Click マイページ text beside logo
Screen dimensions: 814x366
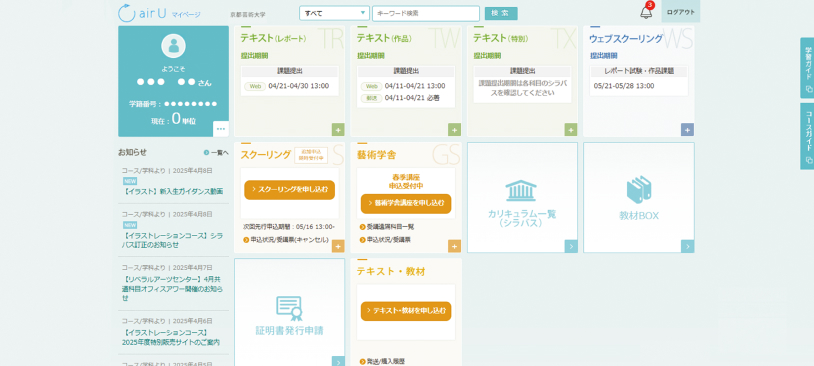pyautogui.click(x=186, y=15)
